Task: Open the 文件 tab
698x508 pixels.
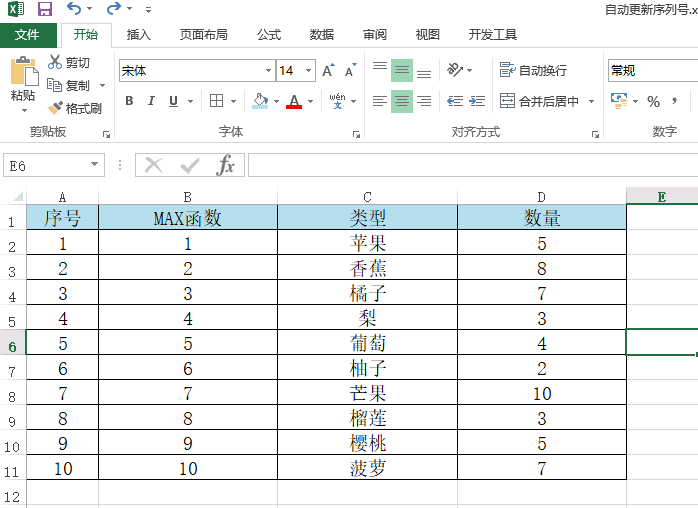Action: point(28,35)
